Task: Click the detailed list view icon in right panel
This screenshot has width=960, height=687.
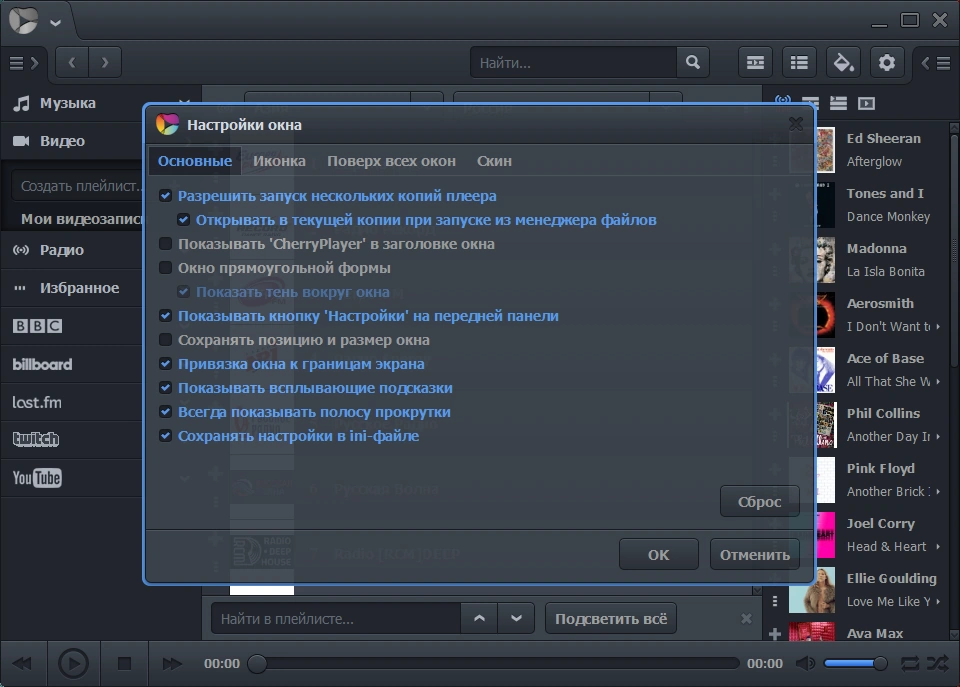Action: [838, 103]
